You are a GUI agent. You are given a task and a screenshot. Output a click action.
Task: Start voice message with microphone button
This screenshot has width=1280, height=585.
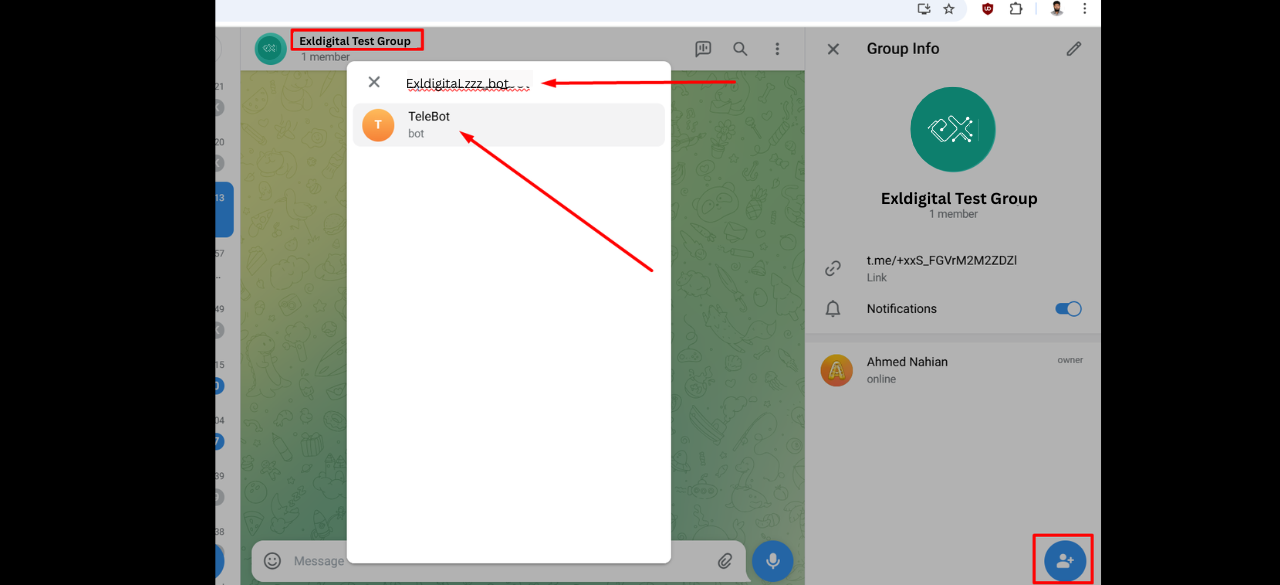point(772,561)
